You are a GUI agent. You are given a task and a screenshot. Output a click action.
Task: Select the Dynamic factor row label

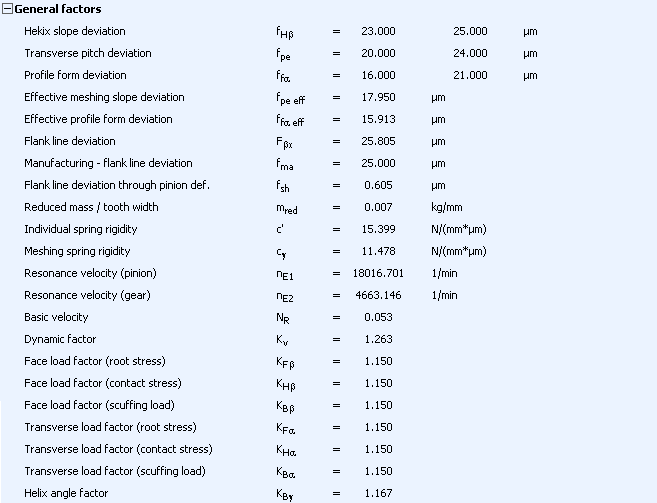point(60,339)
